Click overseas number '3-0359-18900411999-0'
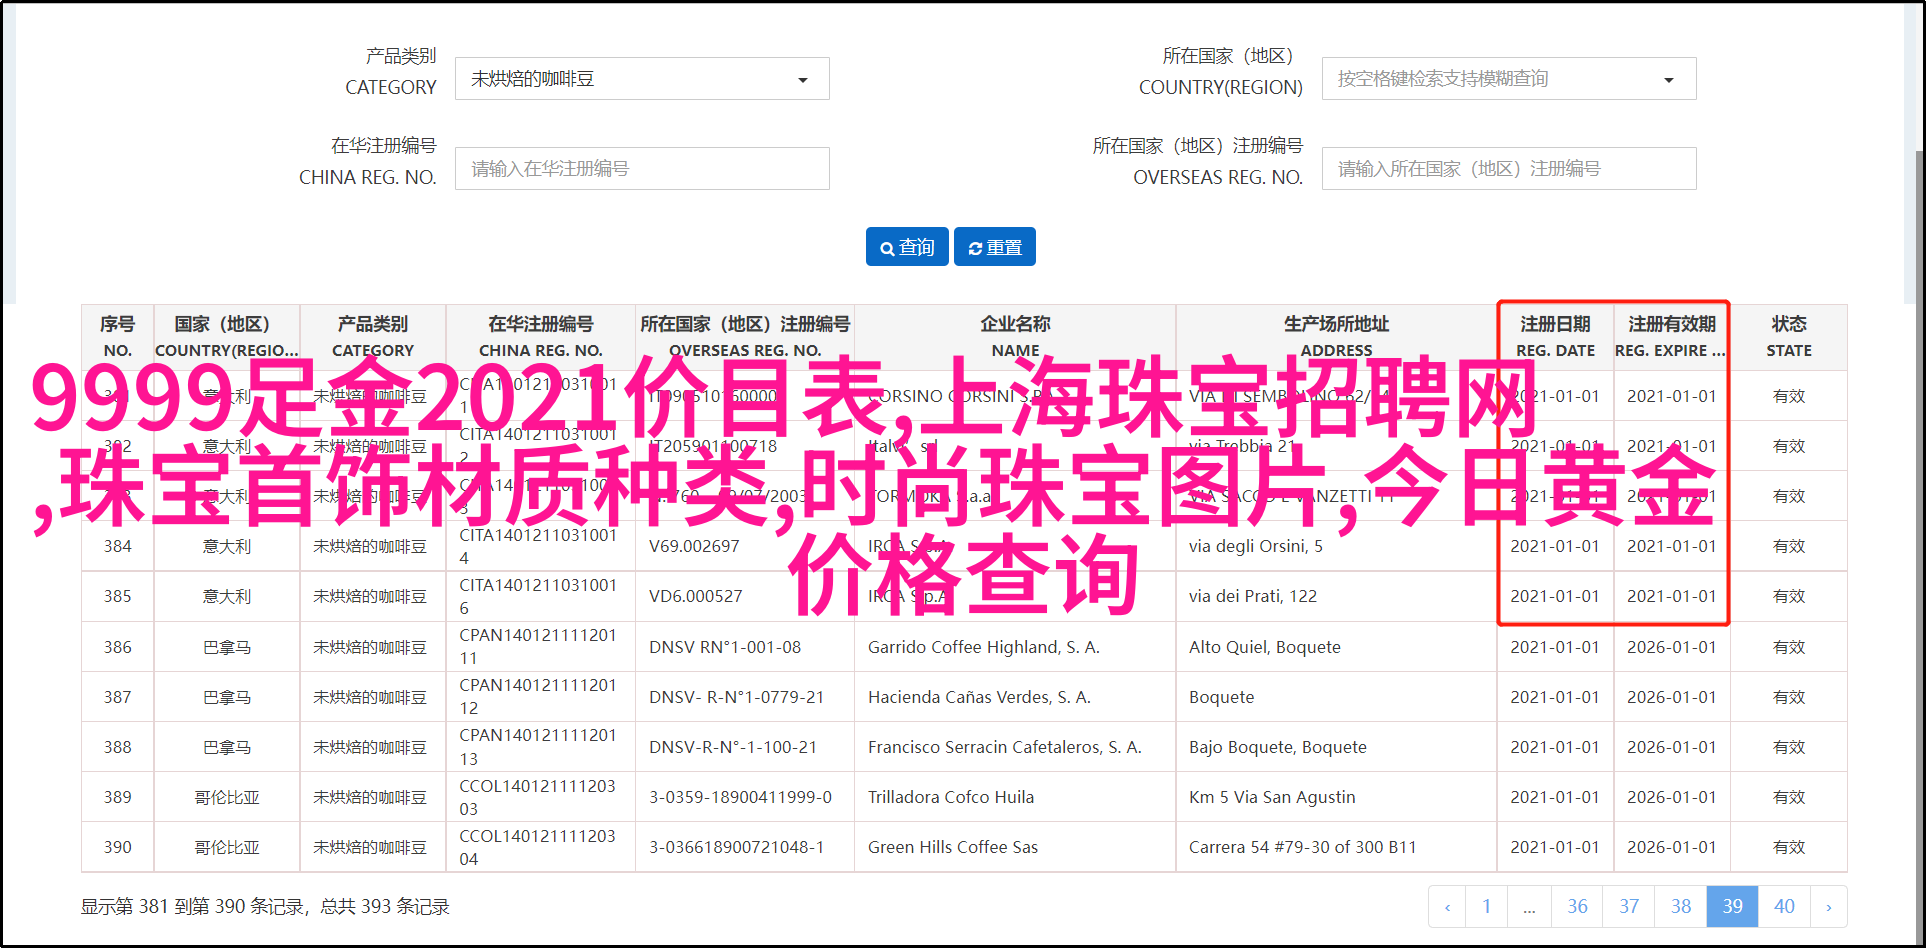The width and height of the screenshot is (1927, 950). 740,797
